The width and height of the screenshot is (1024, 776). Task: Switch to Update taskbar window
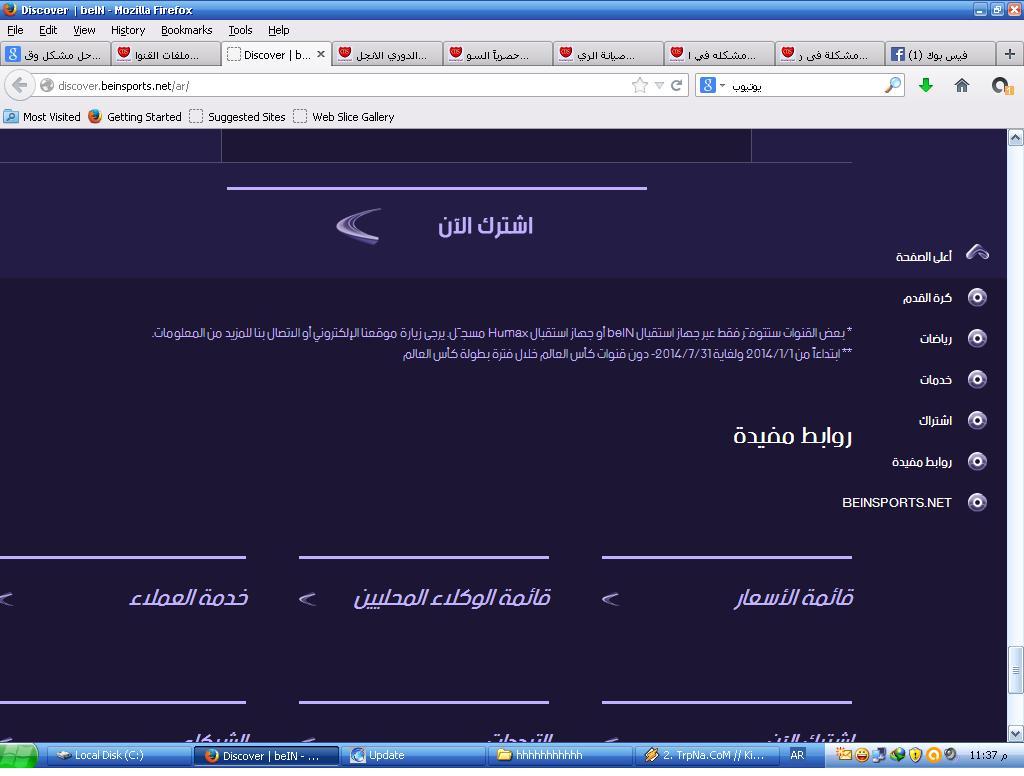(413, 756)
